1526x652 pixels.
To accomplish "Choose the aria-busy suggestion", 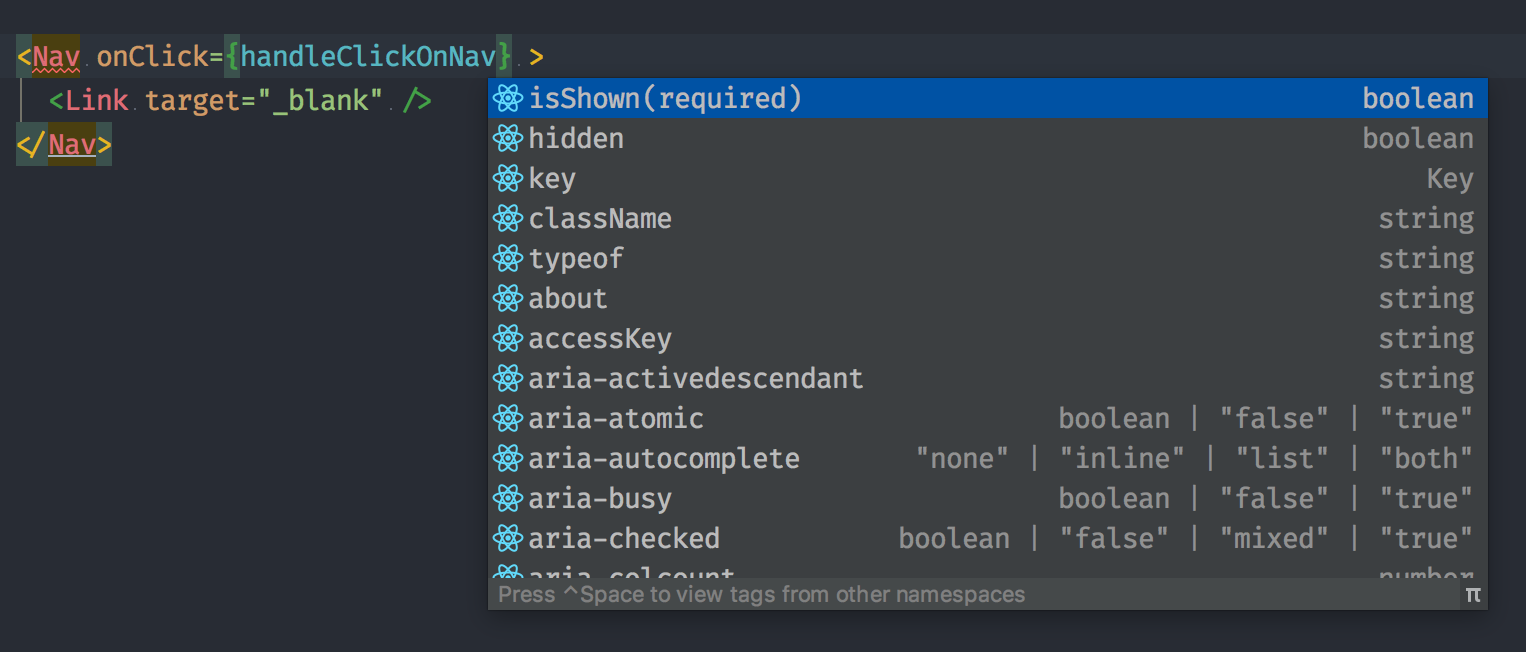I will [x=988, y=498].
